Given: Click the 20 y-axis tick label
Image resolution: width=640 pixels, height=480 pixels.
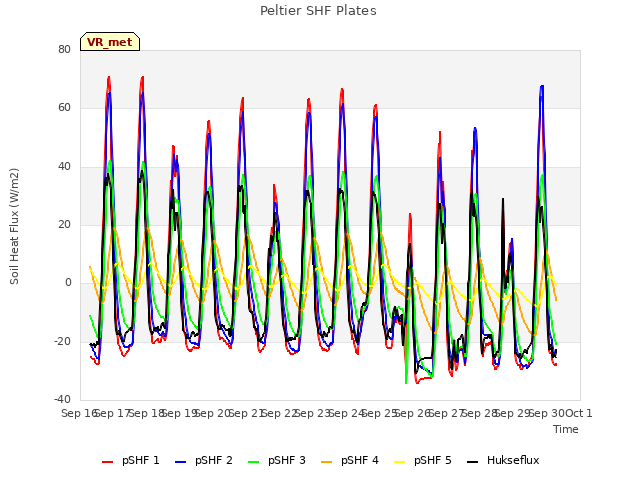Looking at the screenshot, I should click(x=64, y=224).
